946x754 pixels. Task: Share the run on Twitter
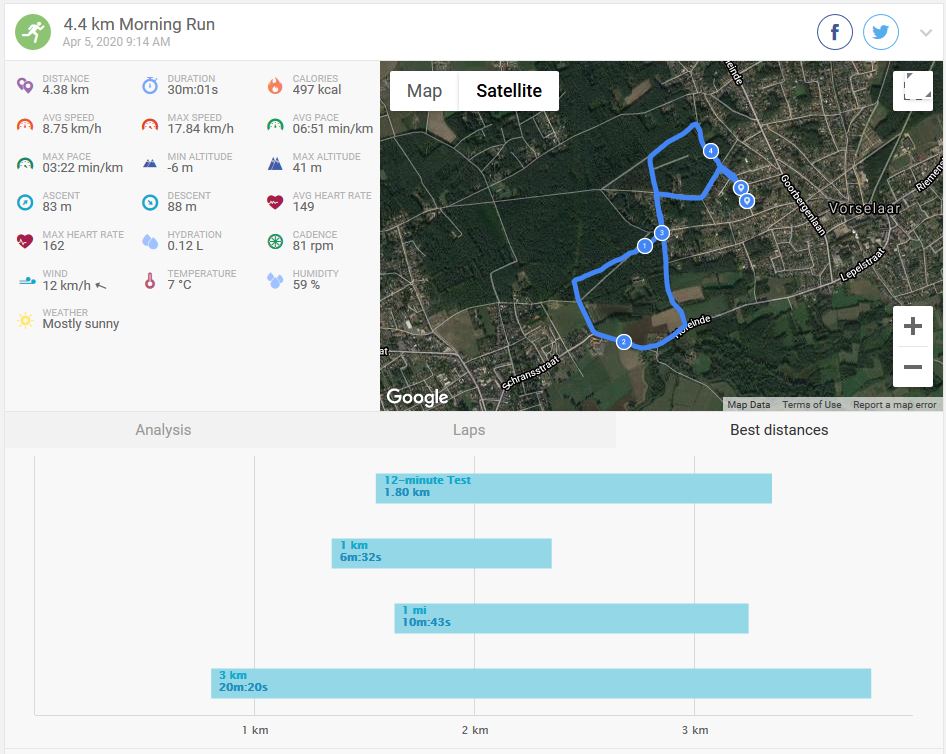click(881, 33)
